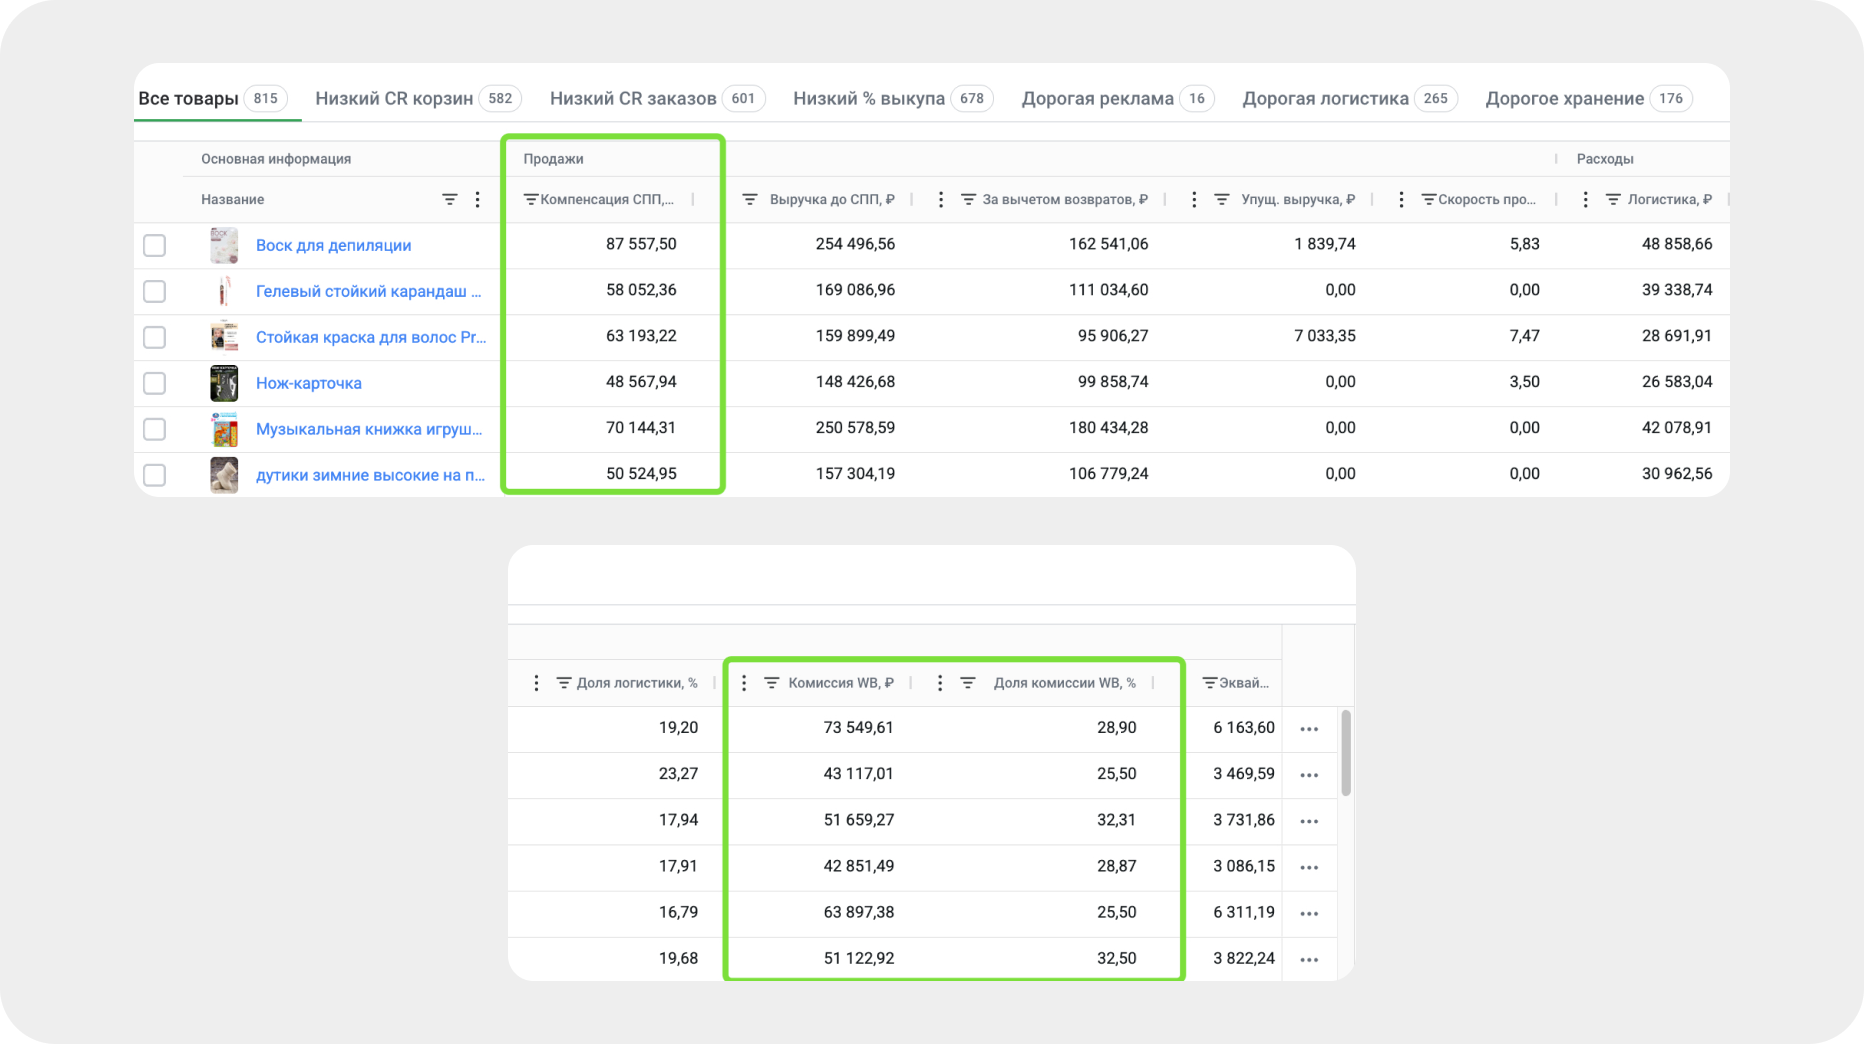1864x1044 pixels.
Task: Open Музыкальная книжка product link
Action: click(368, 429)
